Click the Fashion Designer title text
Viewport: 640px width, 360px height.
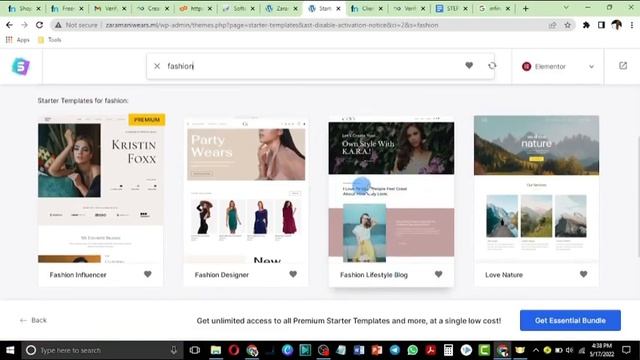(222, 275)
